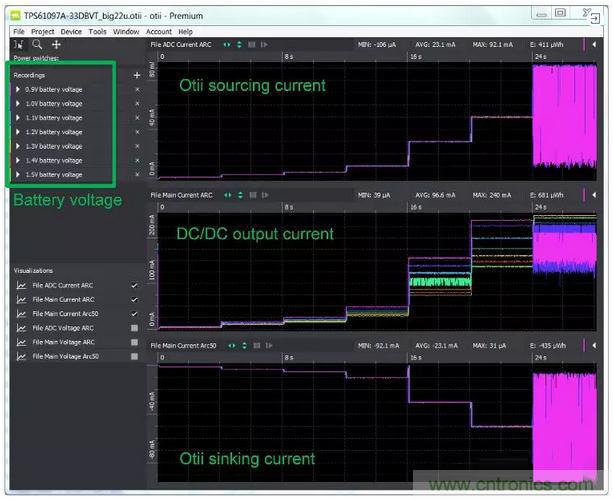Screen dimensions: 613x500
Task: Delete the 0.9V battery voltage recording
Action: 137,90
